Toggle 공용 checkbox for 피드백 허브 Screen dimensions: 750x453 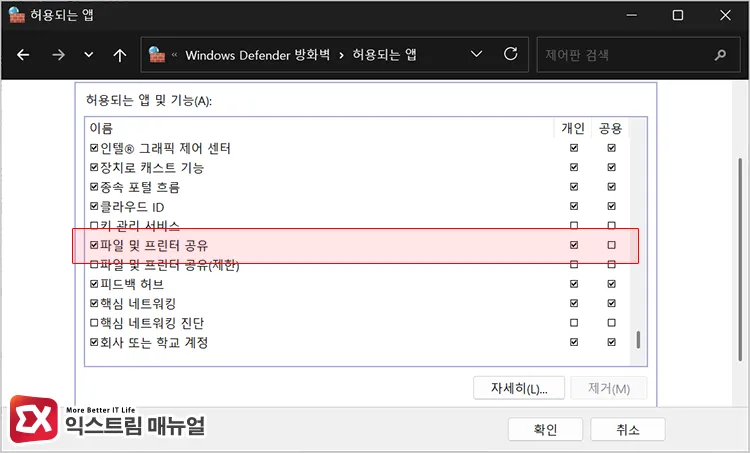611,284
